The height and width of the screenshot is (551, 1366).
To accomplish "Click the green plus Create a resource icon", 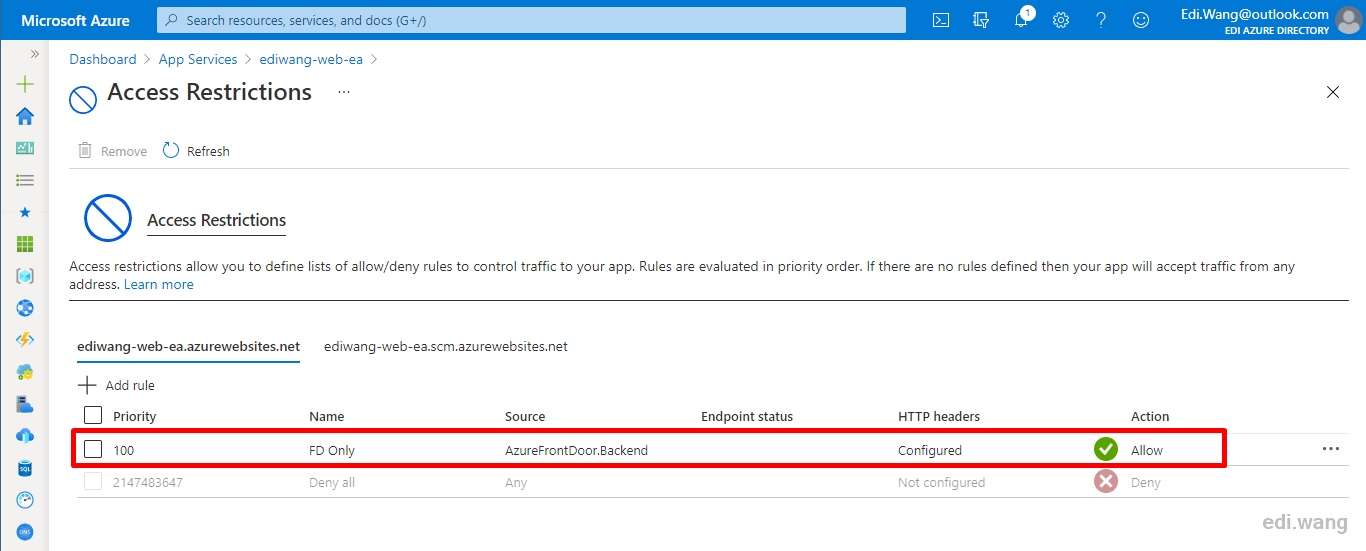I will point(25,84).
